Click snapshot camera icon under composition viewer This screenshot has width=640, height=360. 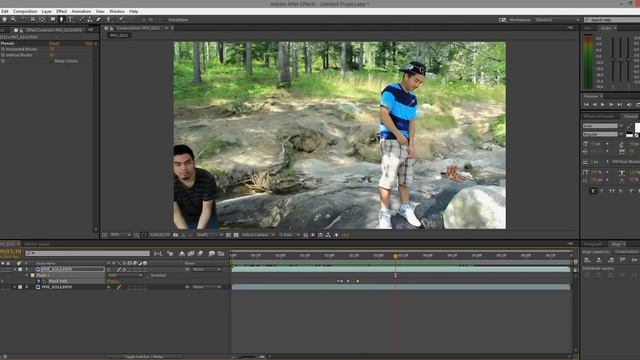176,235
